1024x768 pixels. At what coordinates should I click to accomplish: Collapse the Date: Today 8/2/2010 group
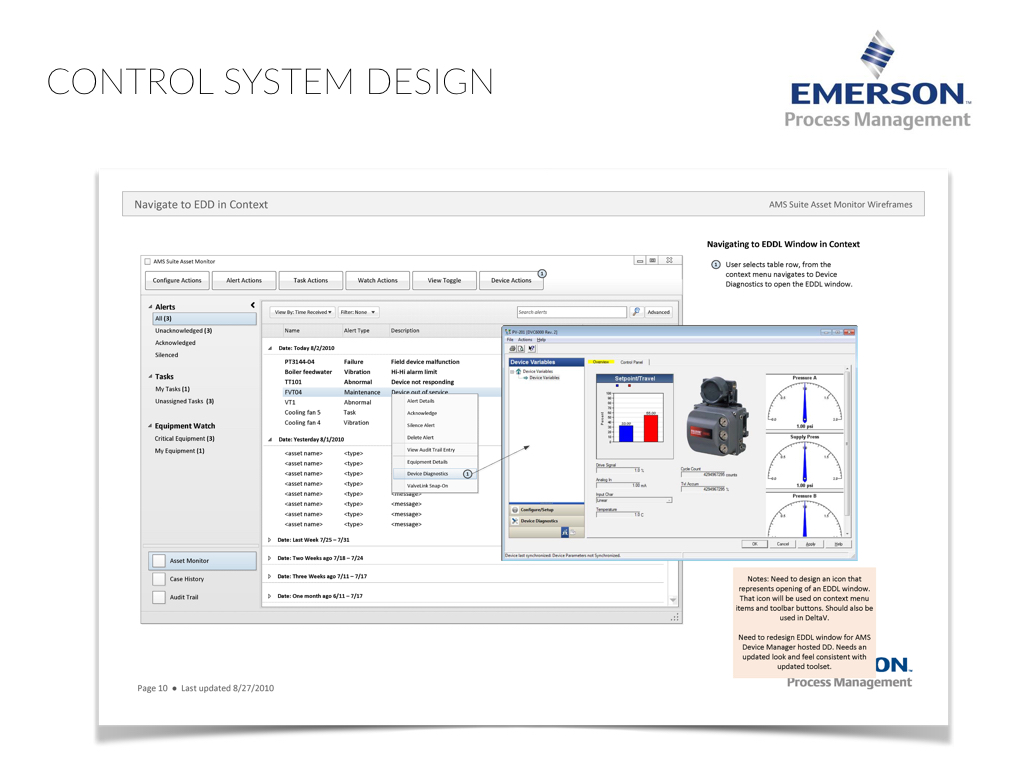[x=270, y=348]
